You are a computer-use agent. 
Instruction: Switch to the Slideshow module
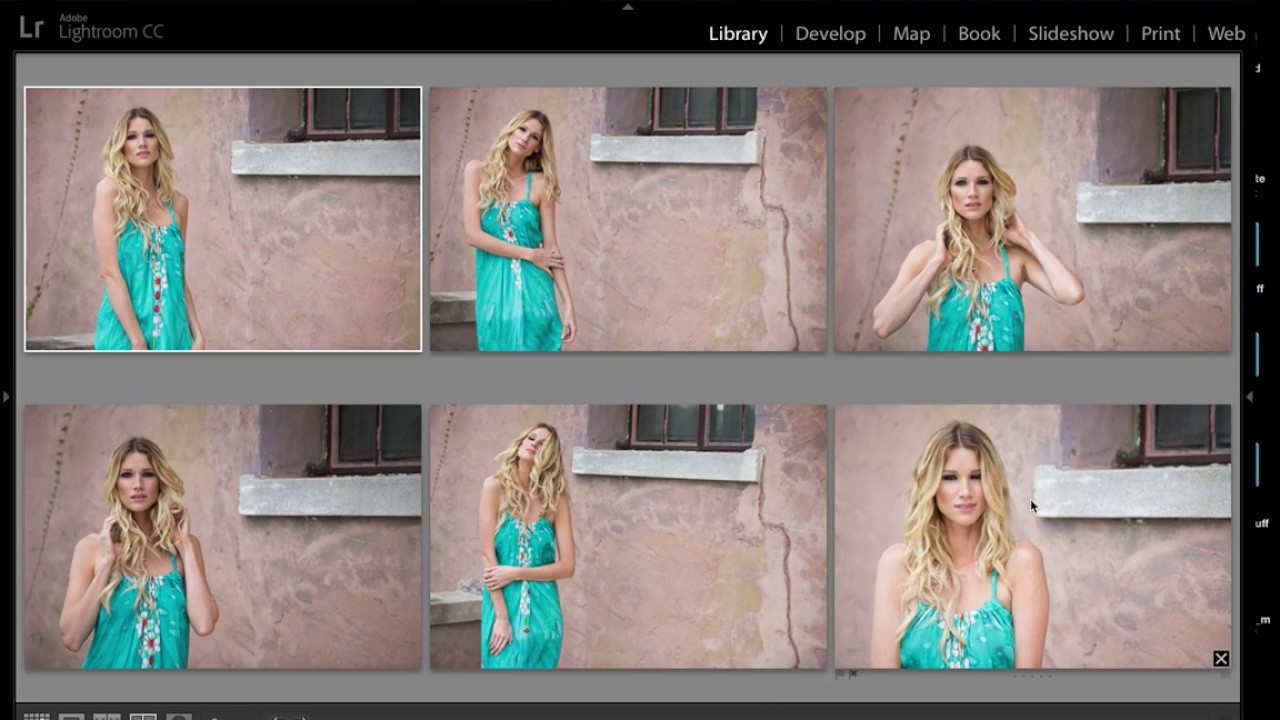[1071, 33]
